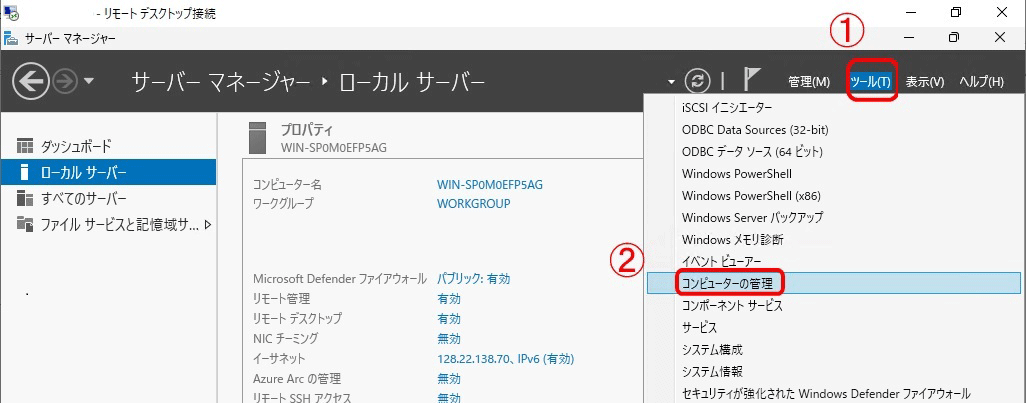The height and width of the screenshot is (403, 1026).
Task: Click computer name link WIN-SP0M0EFP5AG
Action: point(489,184)
